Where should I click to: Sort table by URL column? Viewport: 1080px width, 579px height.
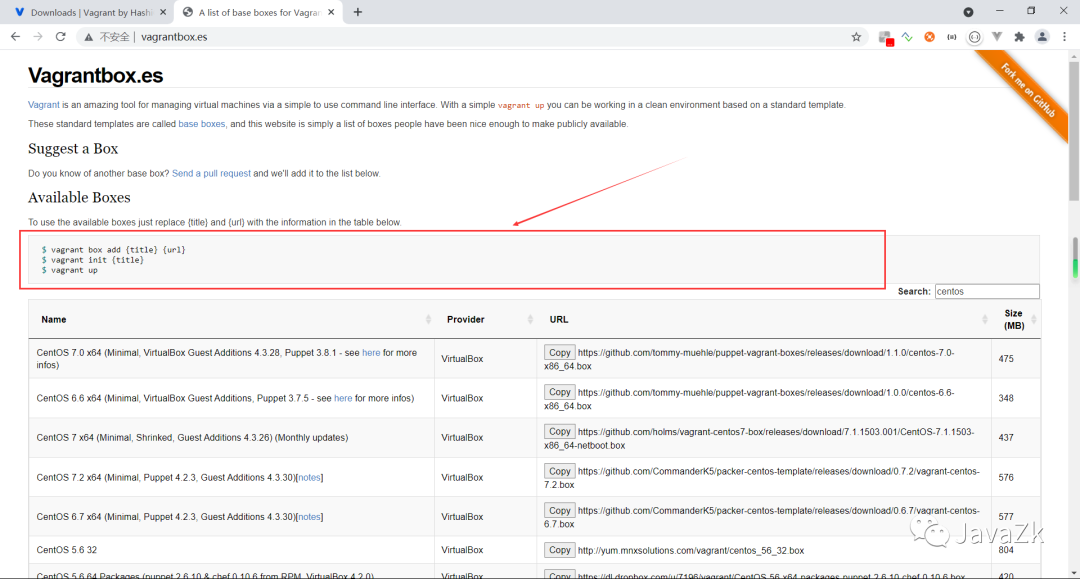[x=764, y=319]
